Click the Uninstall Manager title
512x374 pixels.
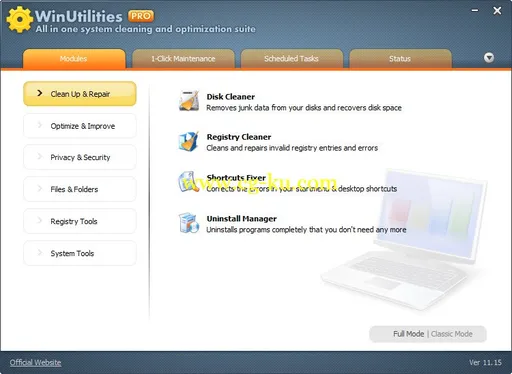pyautogui.click(x=242, y=219)
